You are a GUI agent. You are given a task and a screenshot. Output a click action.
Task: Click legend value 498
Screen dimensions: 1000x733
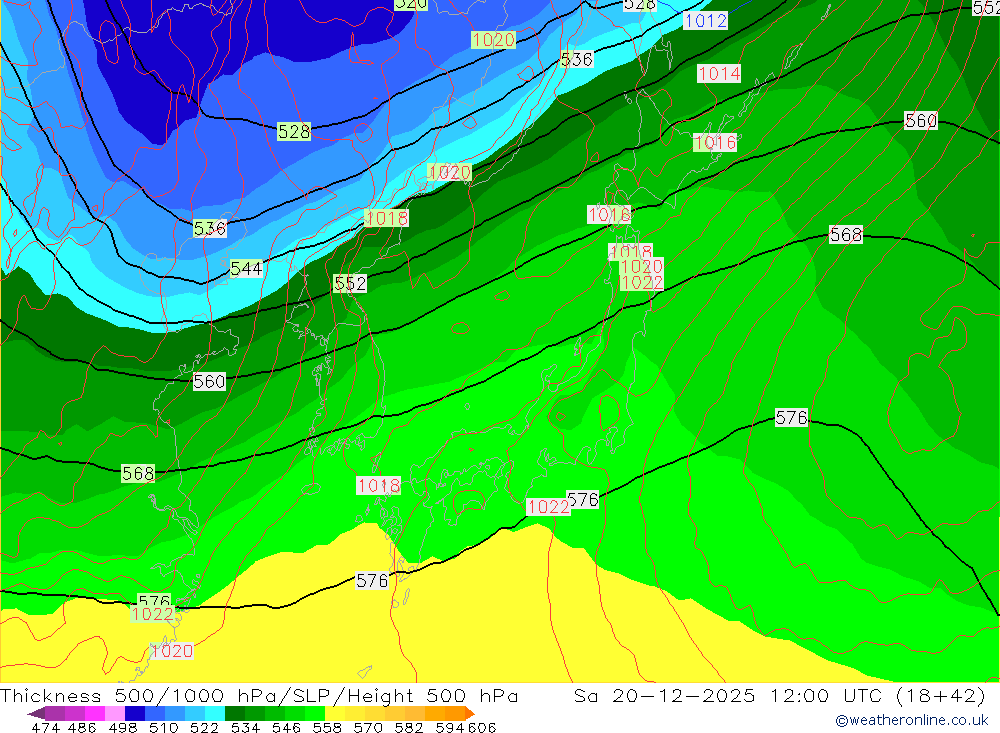(x=123, y=727)
